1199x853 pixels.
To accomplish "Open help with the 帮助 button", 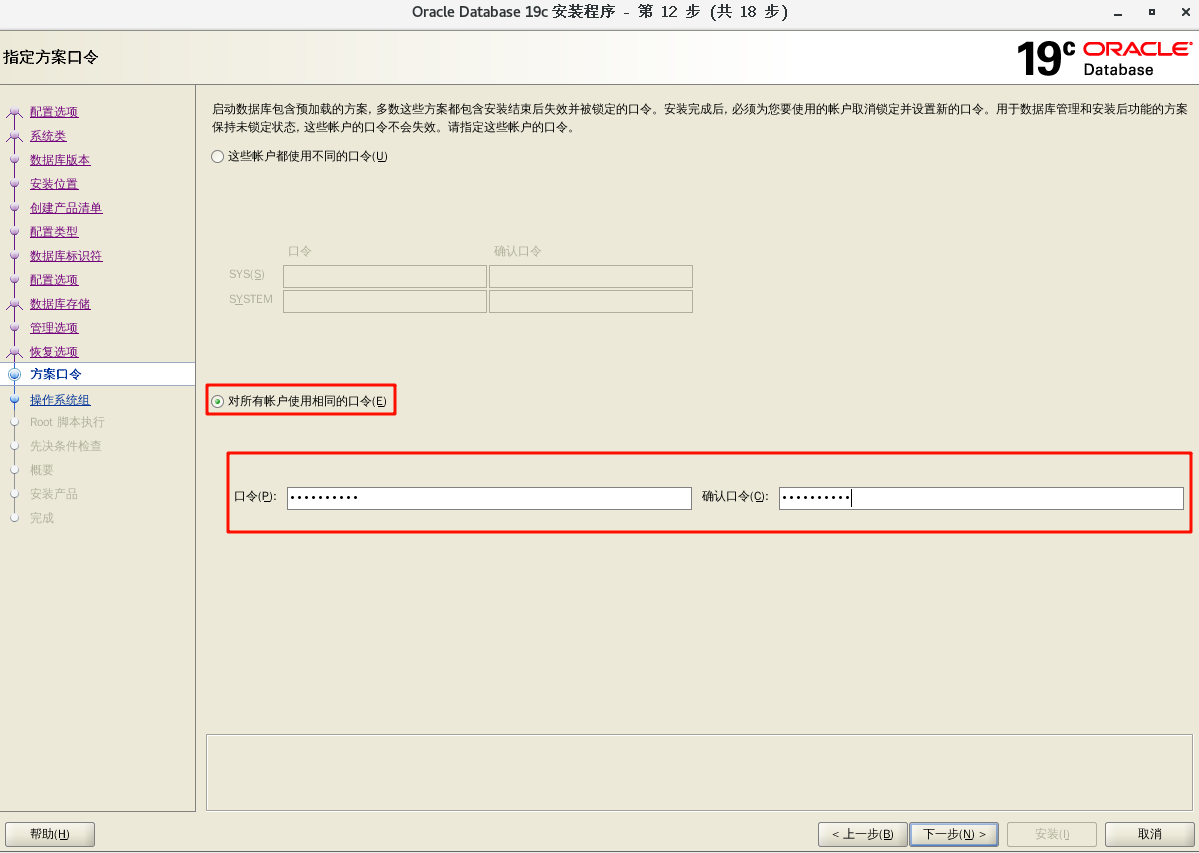I will point(50,834).
